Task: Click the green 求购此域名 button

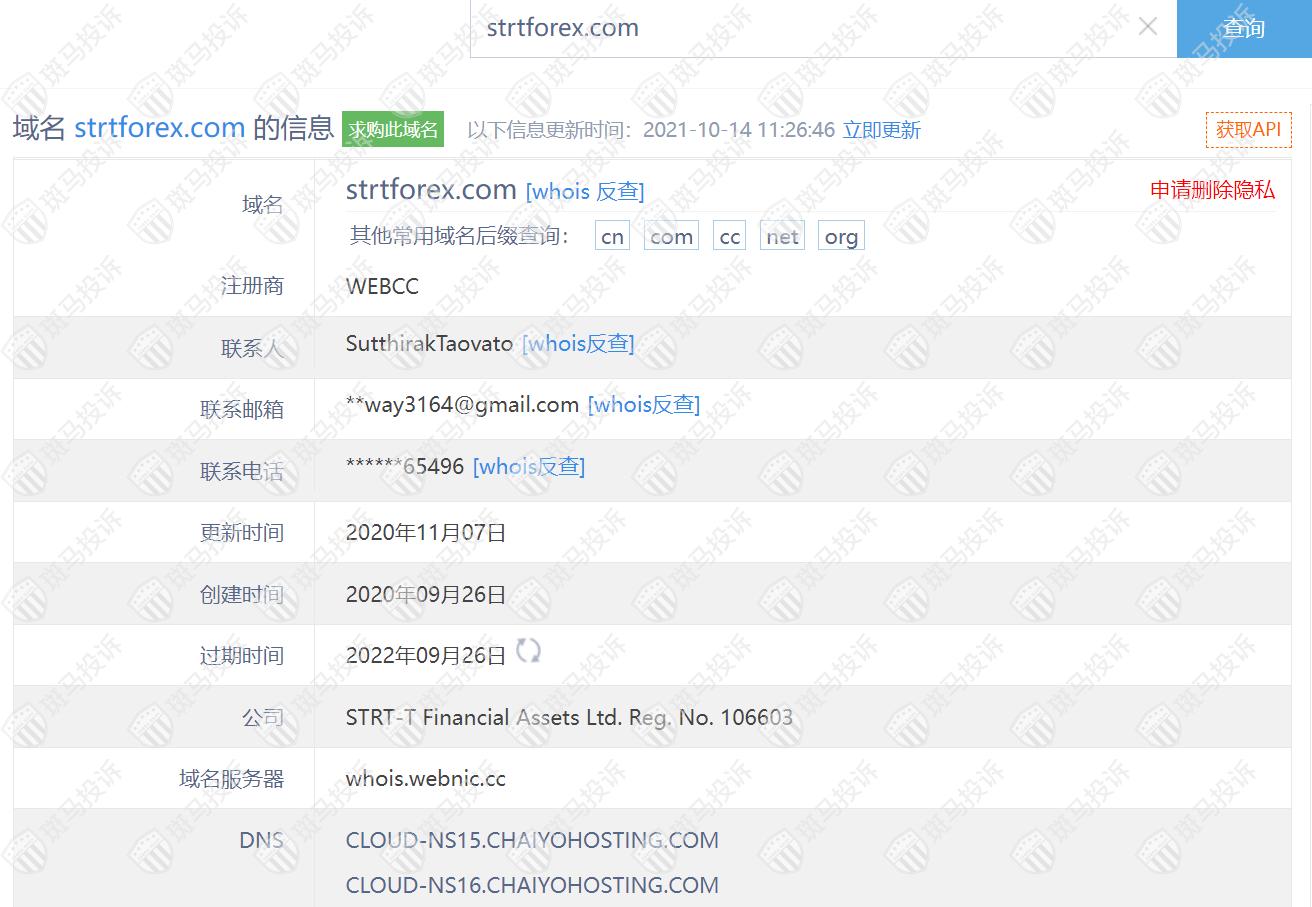Action: [x=393, y=129]
